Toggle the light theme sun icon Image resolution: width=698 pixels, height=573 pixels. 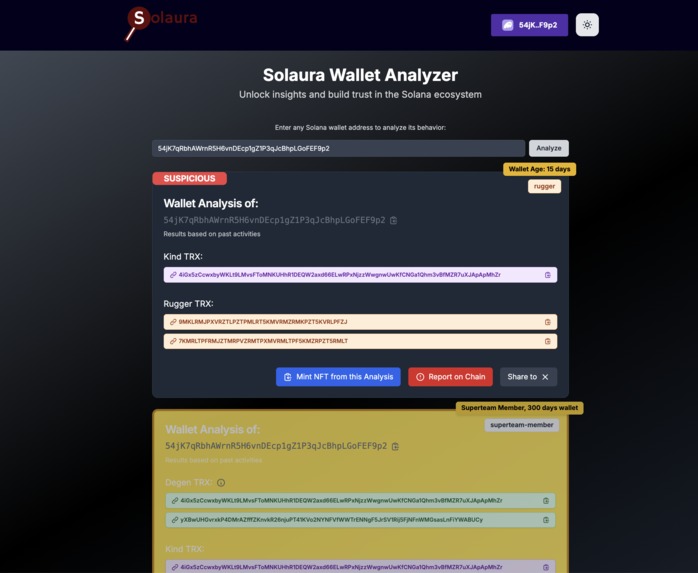point(587,25)
